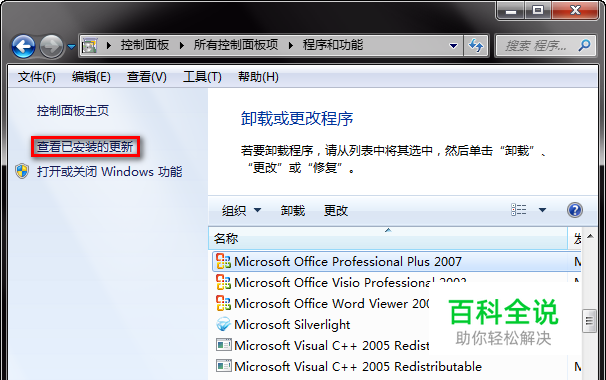This screenshot has width=606, height=380.
Task: Open the 帮助(H) menu
Action: [x=258, y=77]
